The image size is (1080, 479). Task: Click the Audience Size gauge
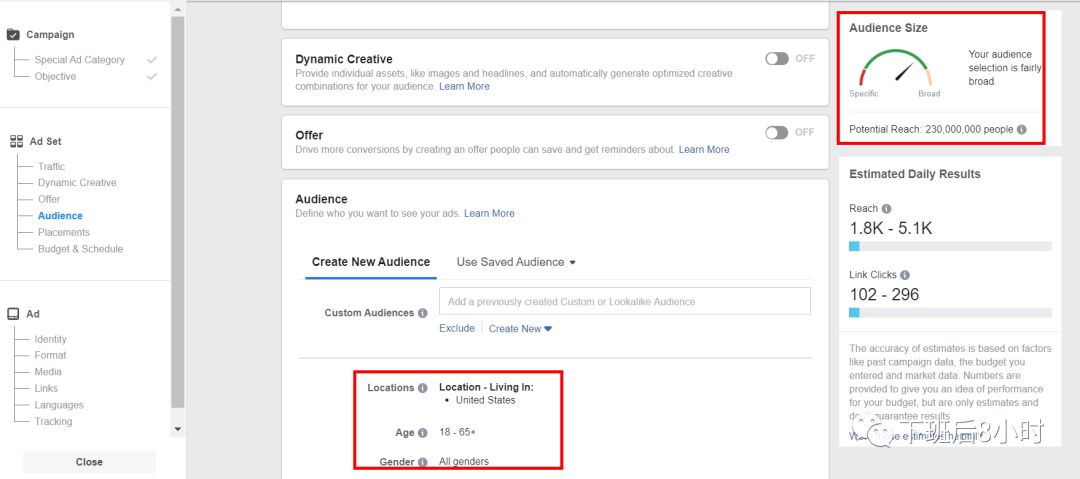[x=895, y=68]
